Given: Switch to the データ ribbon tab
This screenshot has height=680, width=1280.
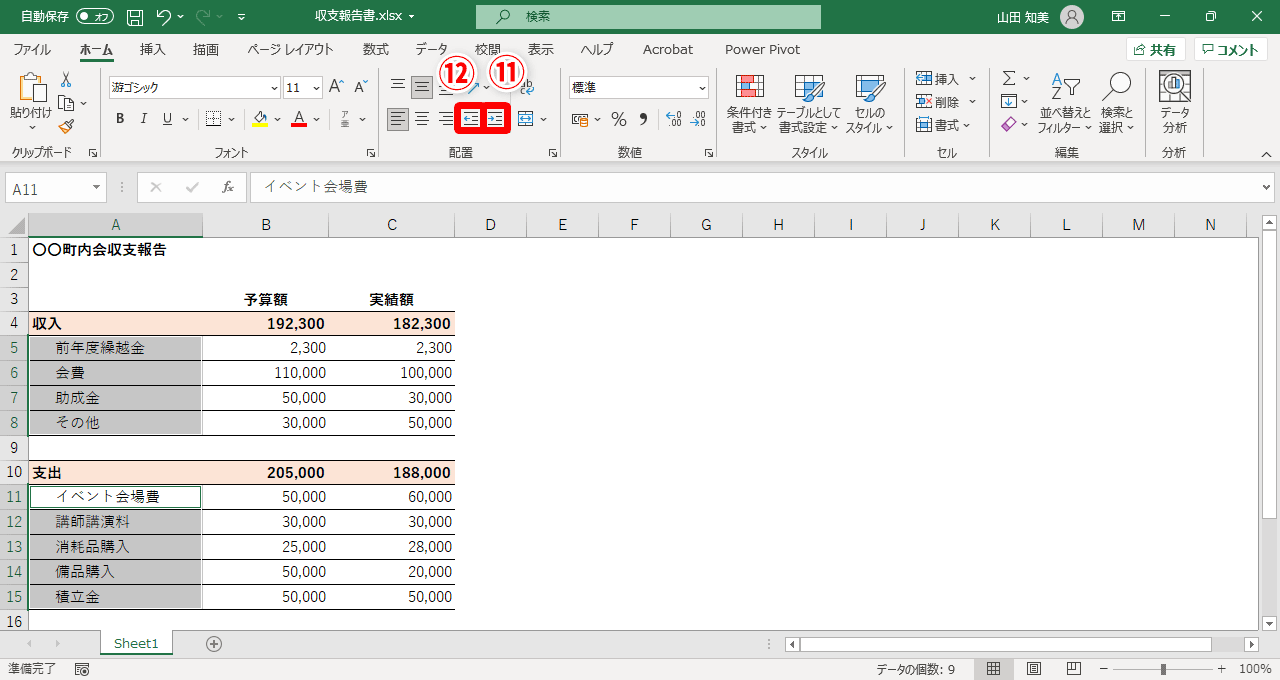Looking at the screenshot, I should [x=434, y=49].
